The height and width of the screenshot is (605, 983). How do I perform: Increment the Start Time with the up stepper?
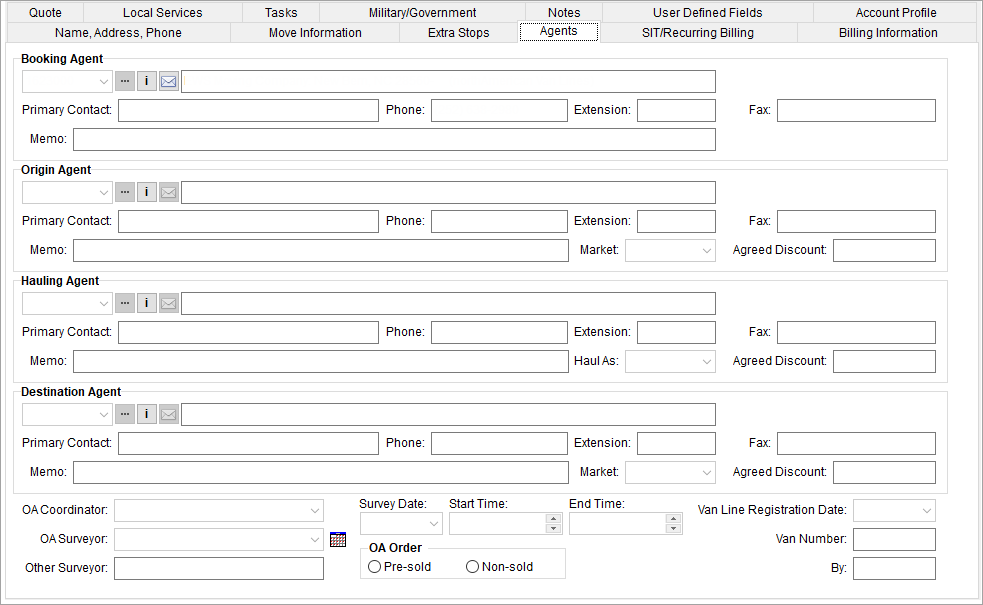pyautogui.click(x=552, y=518)
